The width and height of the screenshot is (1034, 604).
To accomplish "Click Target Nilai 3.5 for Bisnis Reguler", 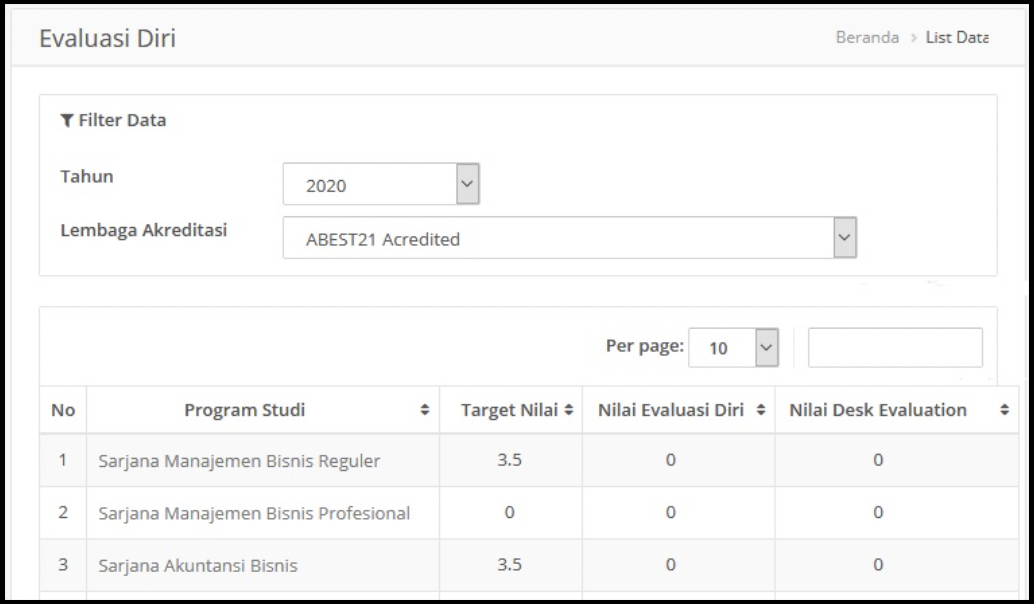I will pos(510,460).
